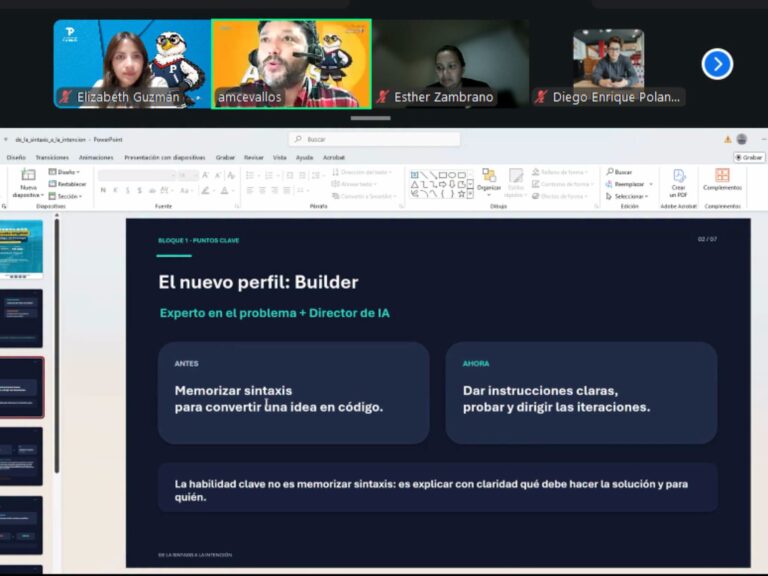Click the Buscar find tool in Edición
768x576 pixels.
[619, 172]
